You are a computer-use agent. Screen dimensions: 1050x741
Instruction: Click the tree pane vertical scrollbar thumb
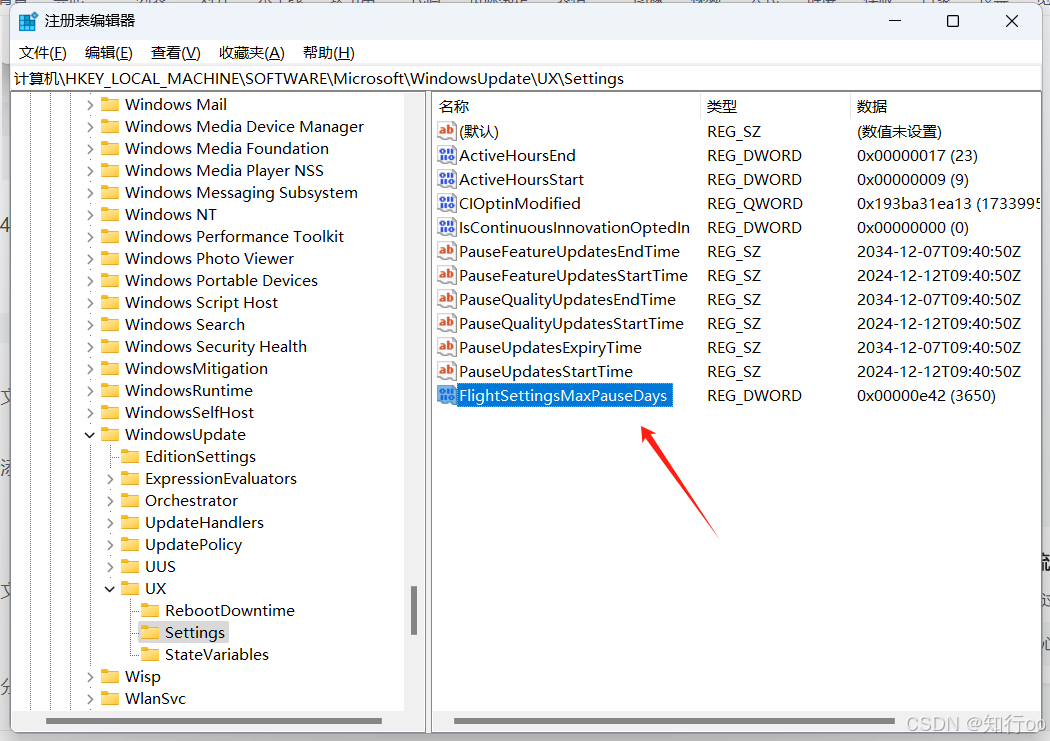(x=414, y=610)
